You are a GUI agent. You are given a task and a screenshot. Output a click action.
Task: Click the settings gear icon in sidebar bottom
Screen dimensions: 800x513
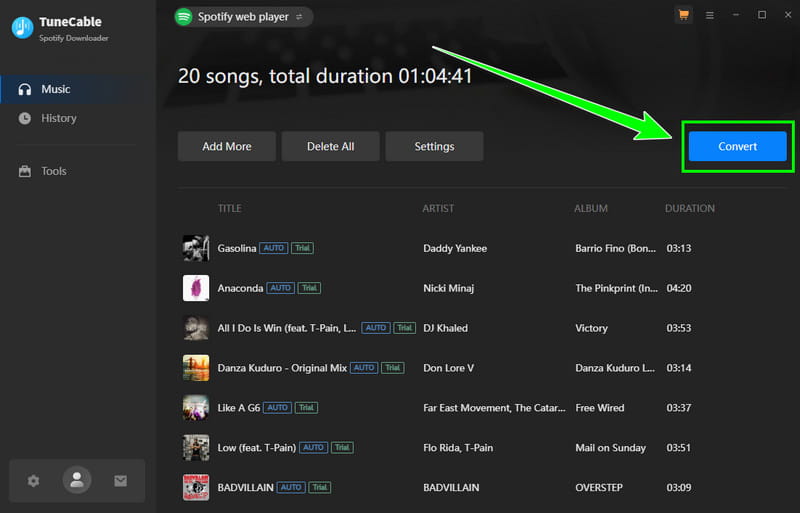33,481
